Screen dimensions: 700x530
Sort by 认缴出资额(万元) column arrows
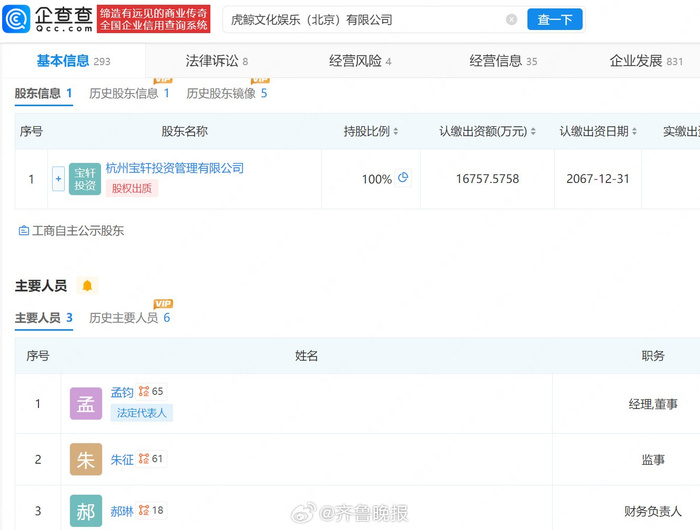pyautogui.click(x=533, y=131)
